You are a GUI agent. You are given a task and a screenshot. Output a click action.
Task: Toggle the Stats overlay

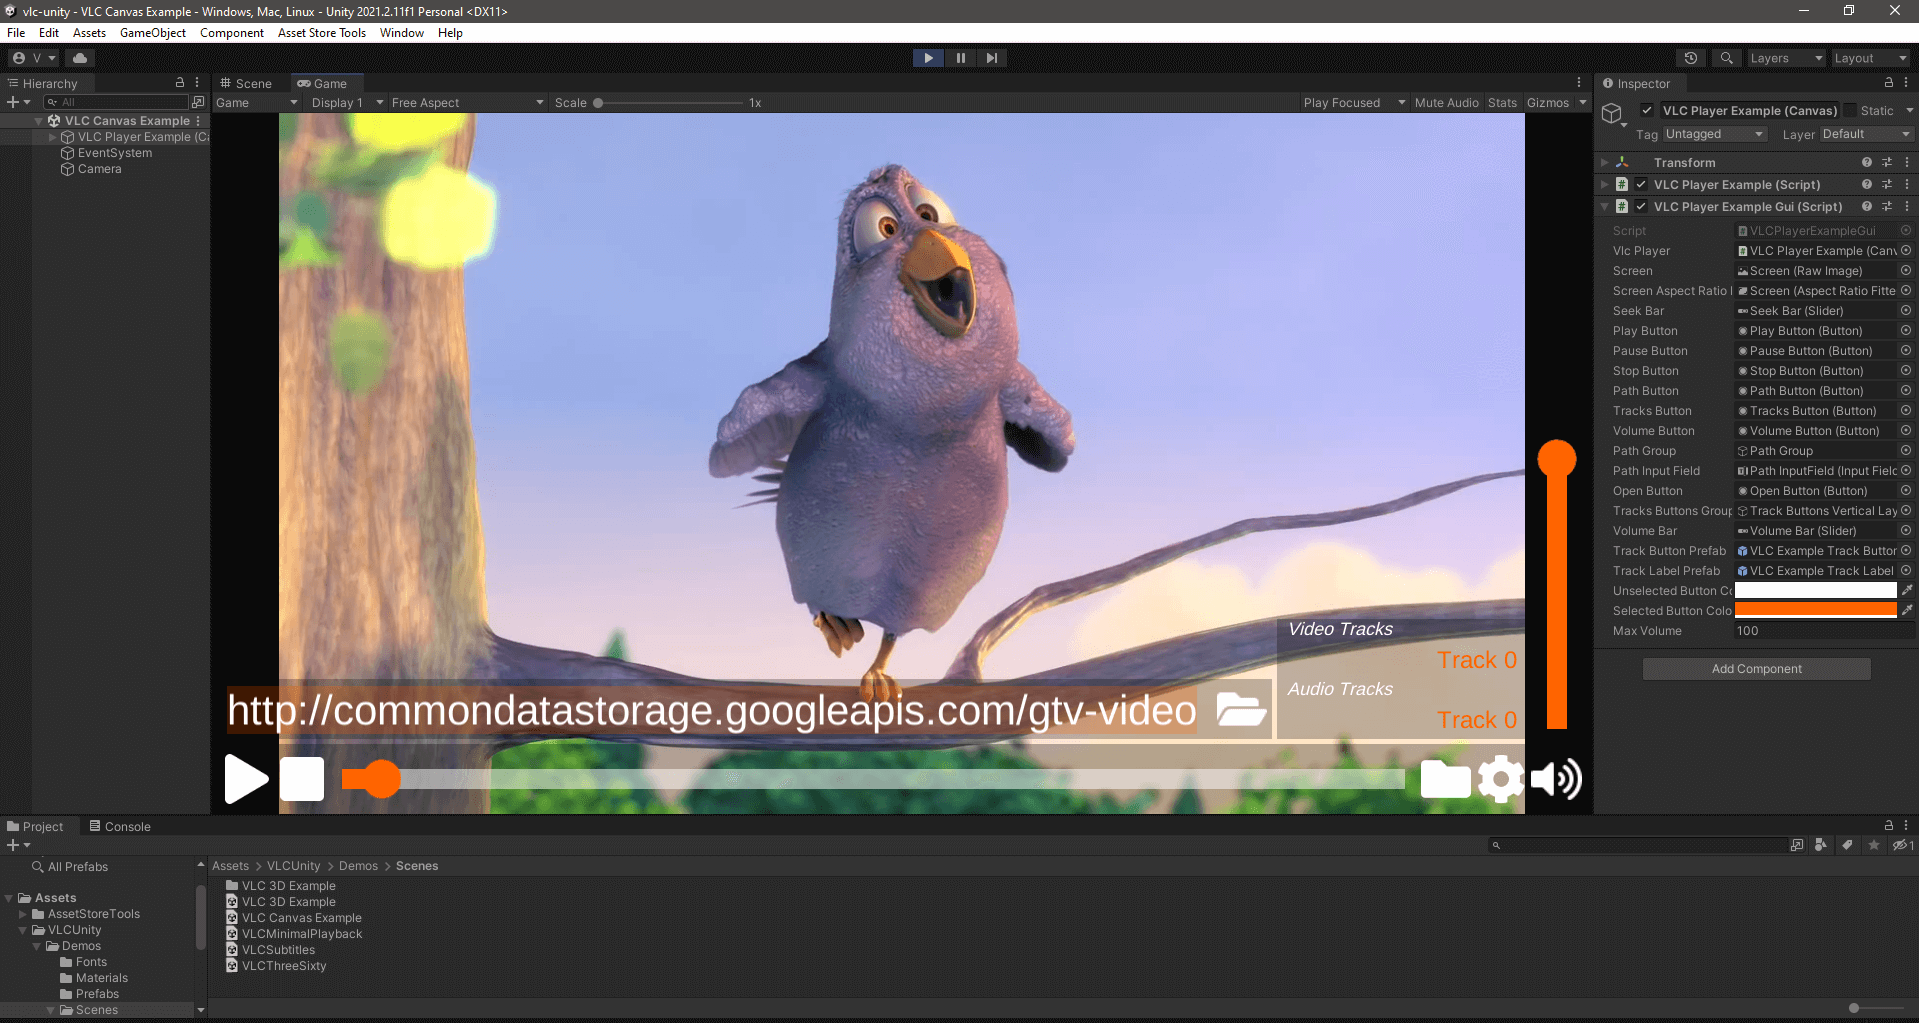point(1502,103)
